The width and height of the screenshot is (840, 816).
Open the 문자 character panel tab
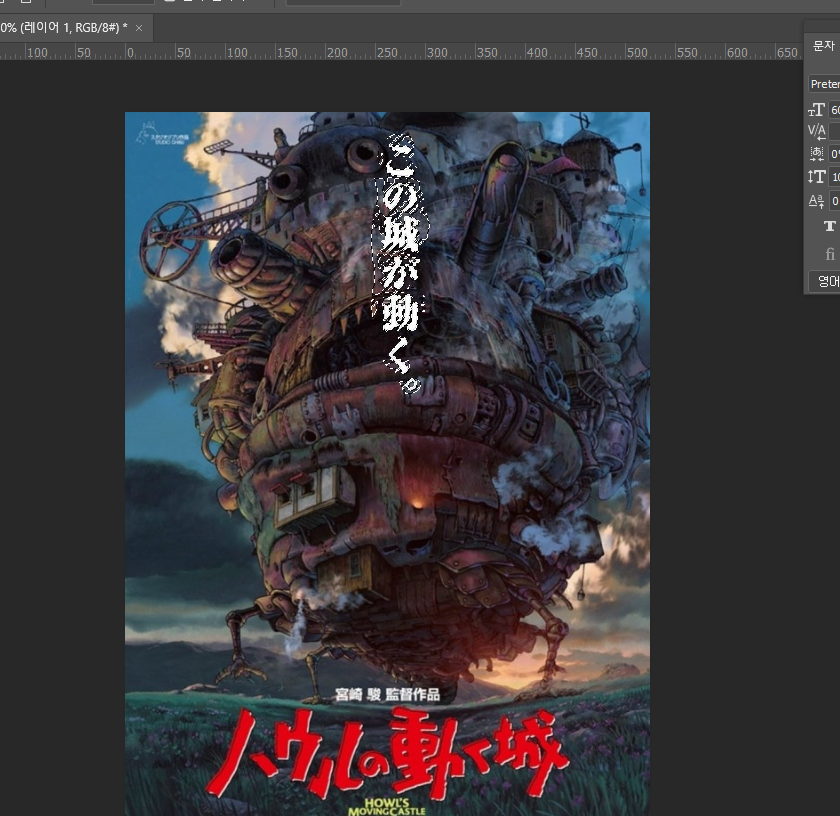point(823,46)
